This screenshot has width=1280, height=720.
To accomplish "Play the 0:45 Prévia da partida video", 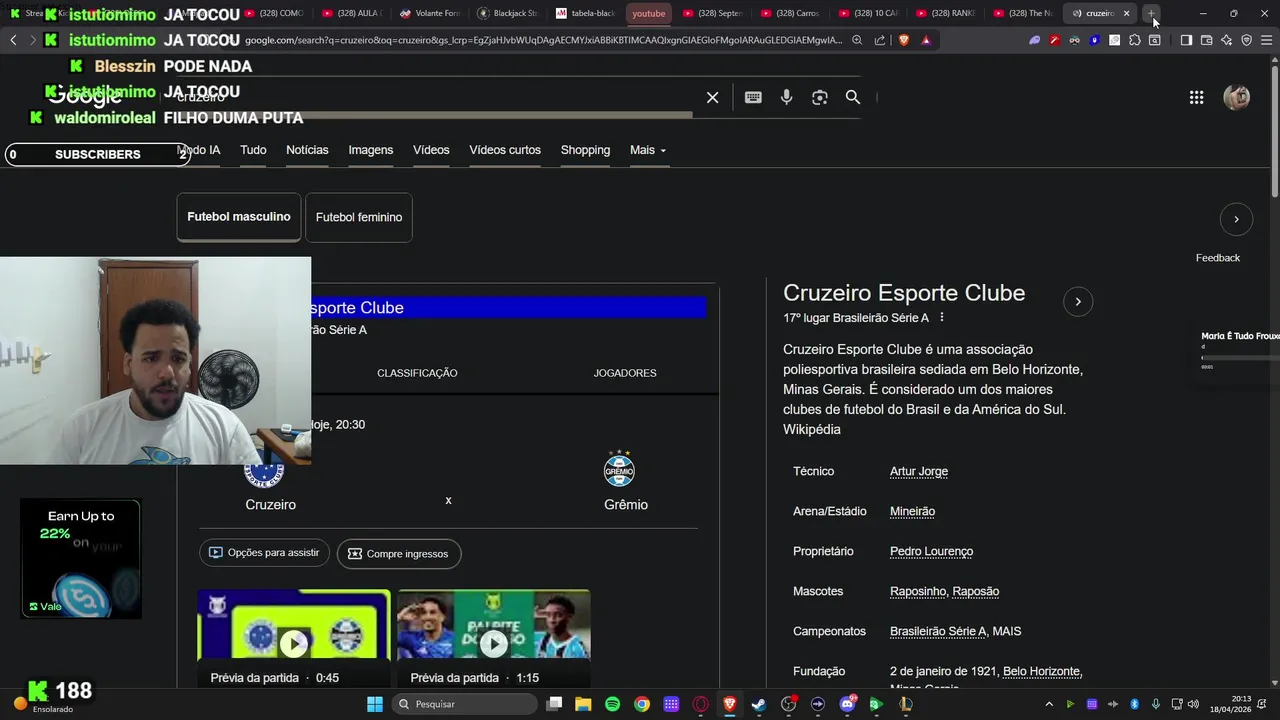I will click(x=293, y=643).
